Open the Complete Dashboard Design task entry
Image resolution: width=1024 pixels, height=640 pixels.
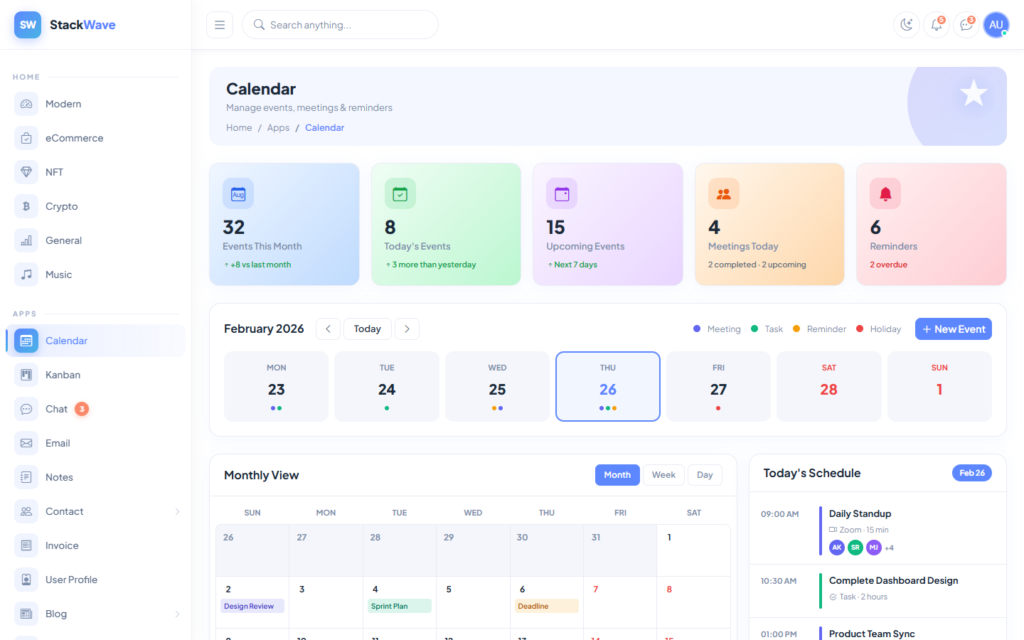(x=878, y=590)
